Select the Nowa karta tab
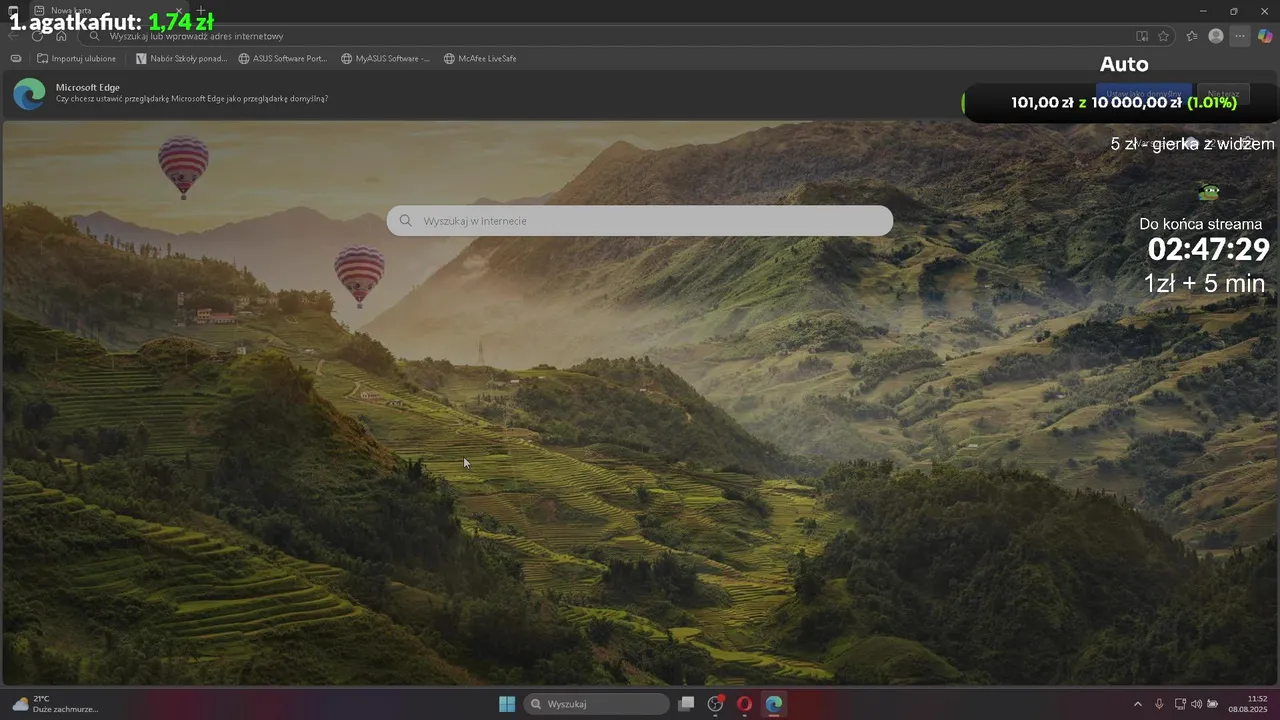Screen dimensions: 1280x720 108,10
